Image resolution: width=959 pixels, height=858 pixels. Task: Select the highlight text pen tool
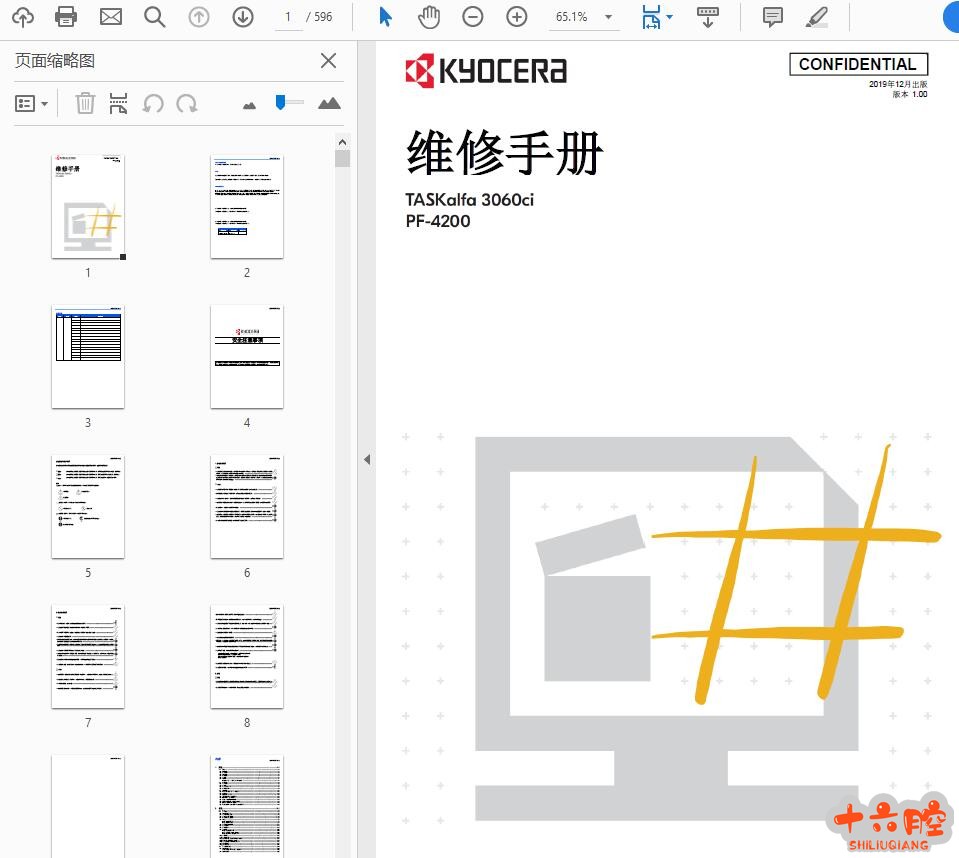point(816,17)
